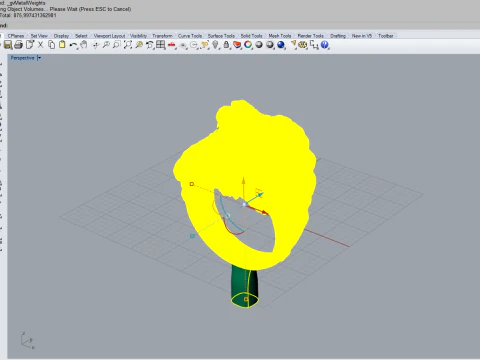
Task: Open the Viewport Layout tab
Action: coord(109,36)
